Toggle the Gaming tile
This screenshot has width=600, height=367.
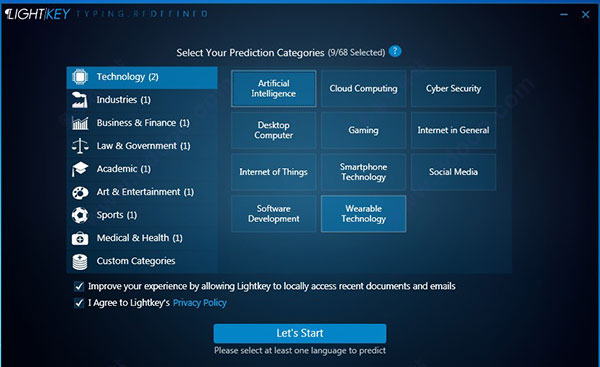point(364,130)
